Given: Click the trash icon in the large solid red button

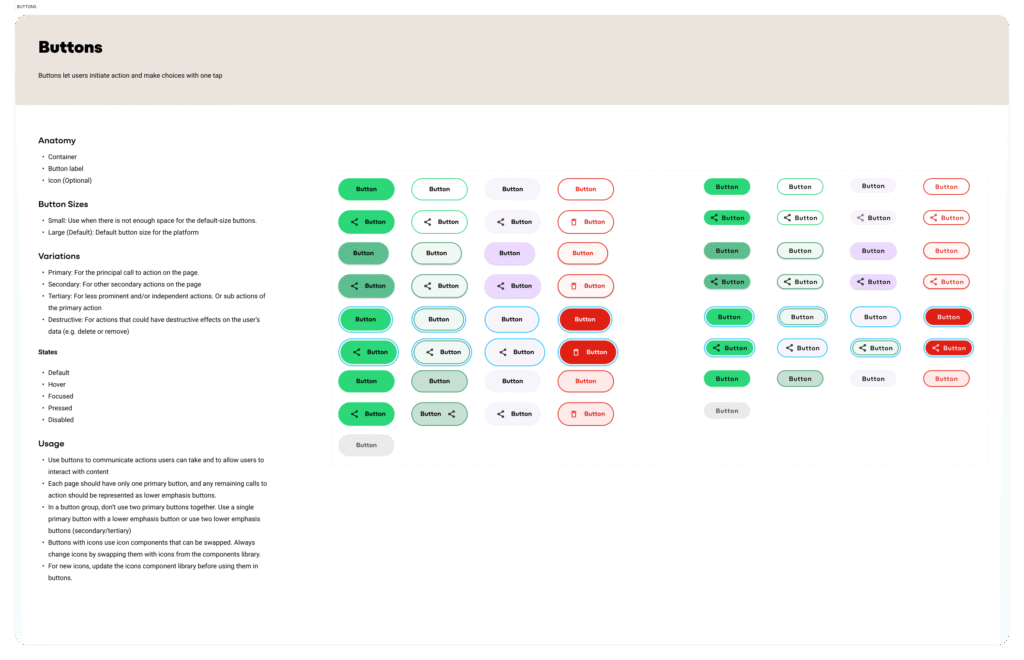Looking at the screenshot, I should (576, 352).
